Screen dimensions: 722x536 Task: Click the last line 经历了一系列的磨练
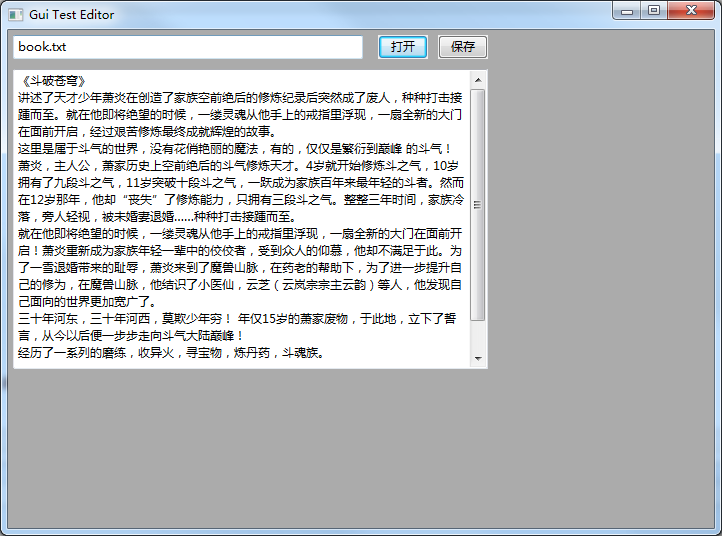172,353
